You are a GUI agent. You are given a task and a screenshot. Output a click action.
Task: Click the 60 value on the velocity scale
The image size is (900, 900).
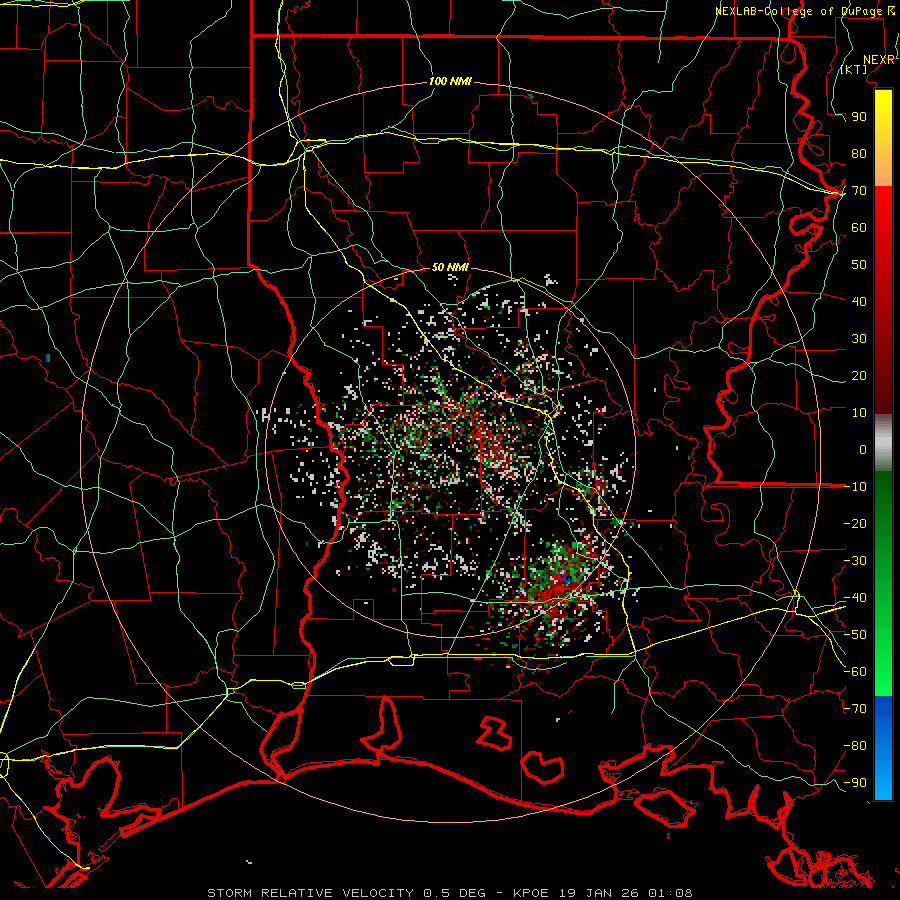pos(859,228)
